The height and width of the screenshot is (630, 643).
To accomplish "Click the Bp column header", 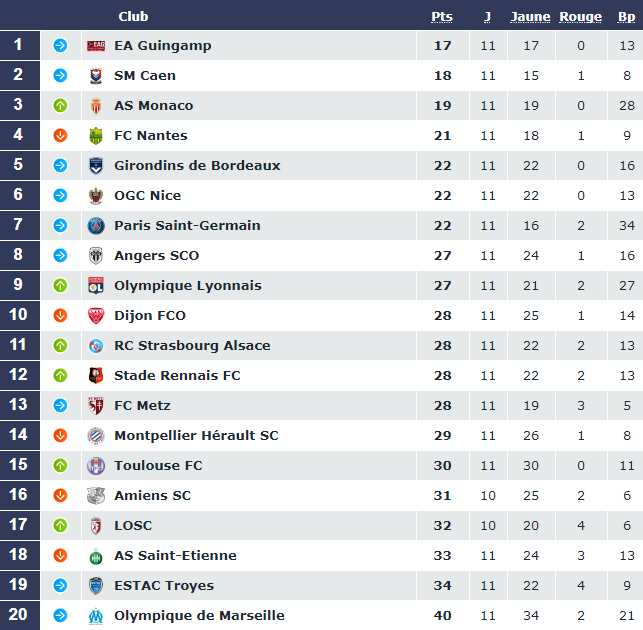I will point(626,16).
